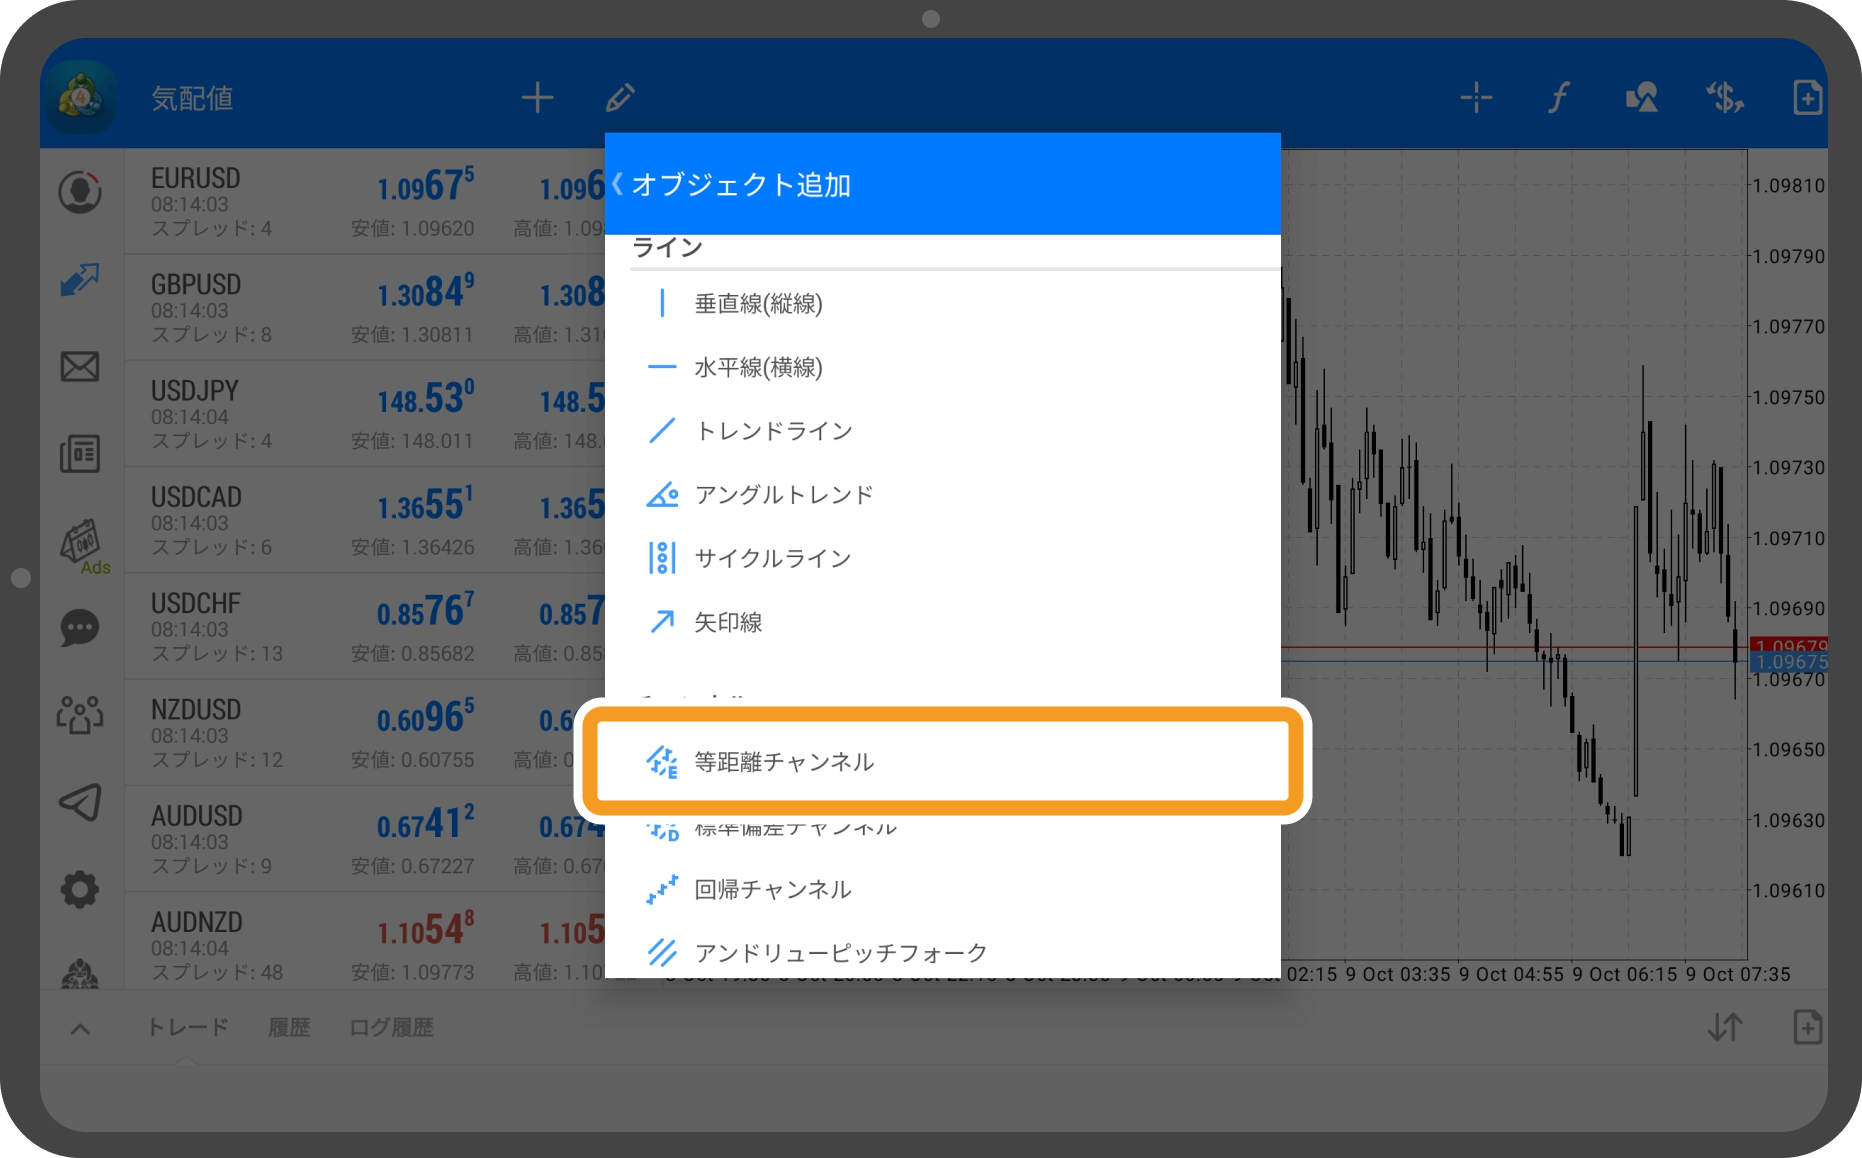
Task: Tap the arrow icon beside 矢印線
Action: point(662,622)
